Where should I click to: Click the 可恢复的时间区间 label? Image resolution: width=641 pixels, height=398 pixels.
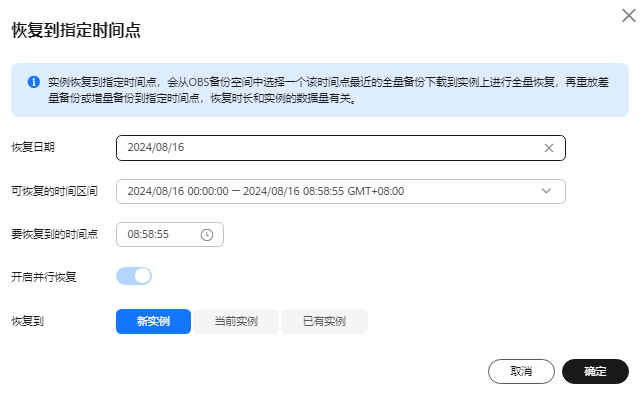(x=54, y=191)
